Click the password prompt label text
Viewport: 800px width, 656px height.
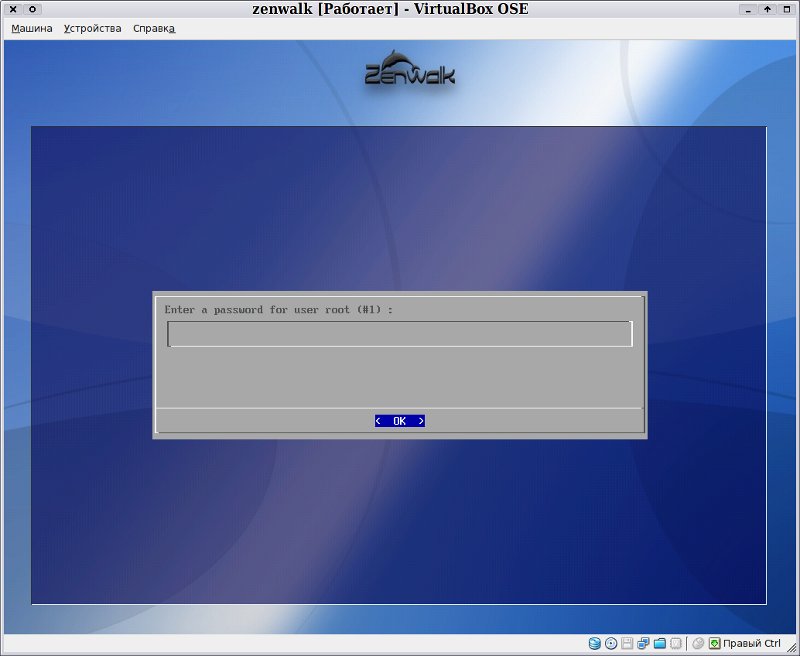click(279, 310)
